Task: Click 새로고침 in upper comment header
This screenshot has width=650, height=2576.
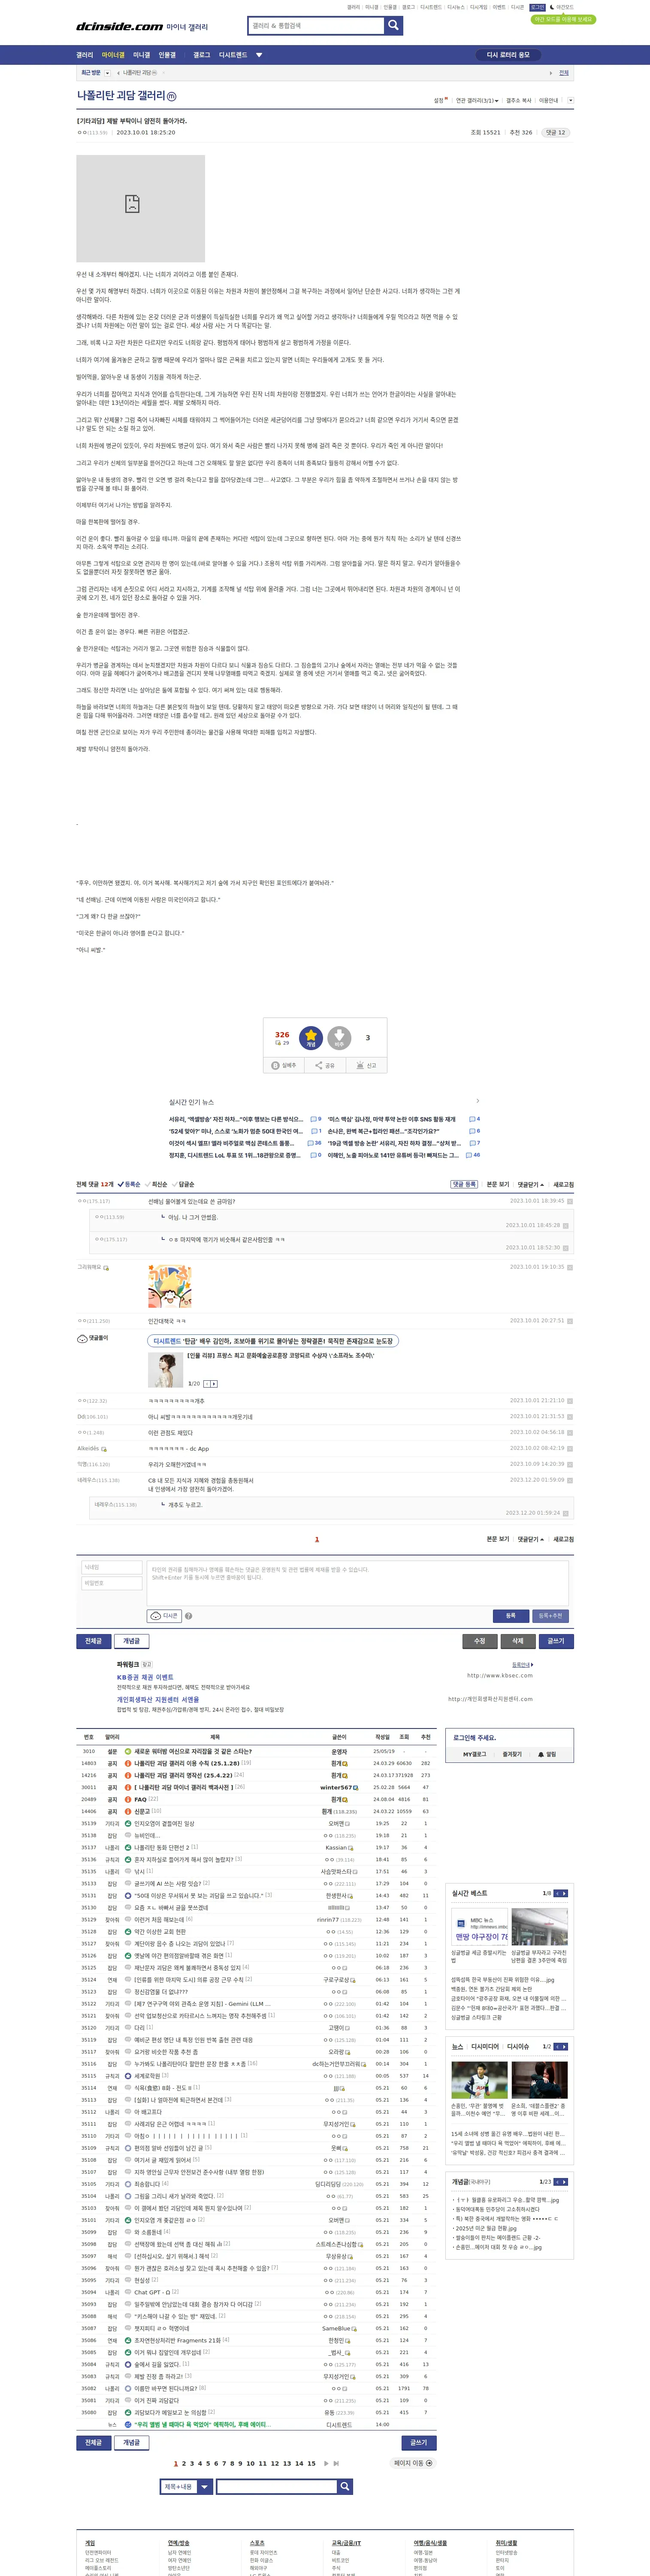Action: pos(564,1184)
